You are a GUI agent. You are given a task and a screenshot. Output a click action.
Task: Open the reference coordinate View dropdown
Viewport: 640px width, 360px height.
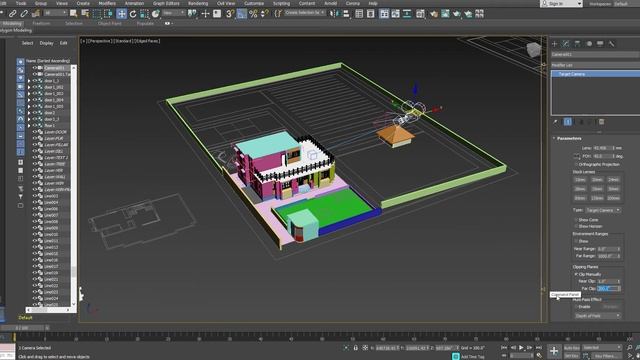coord(174,13)
